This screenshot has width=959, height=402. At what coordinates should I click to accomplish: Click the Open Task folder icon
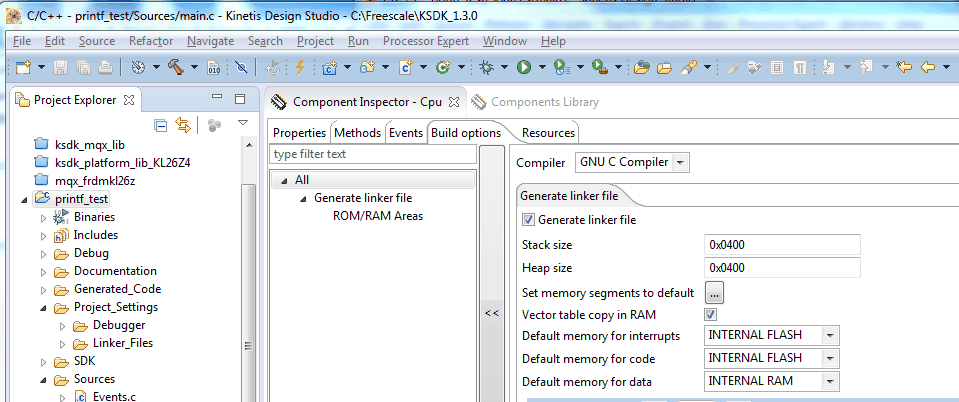(664, 67)
